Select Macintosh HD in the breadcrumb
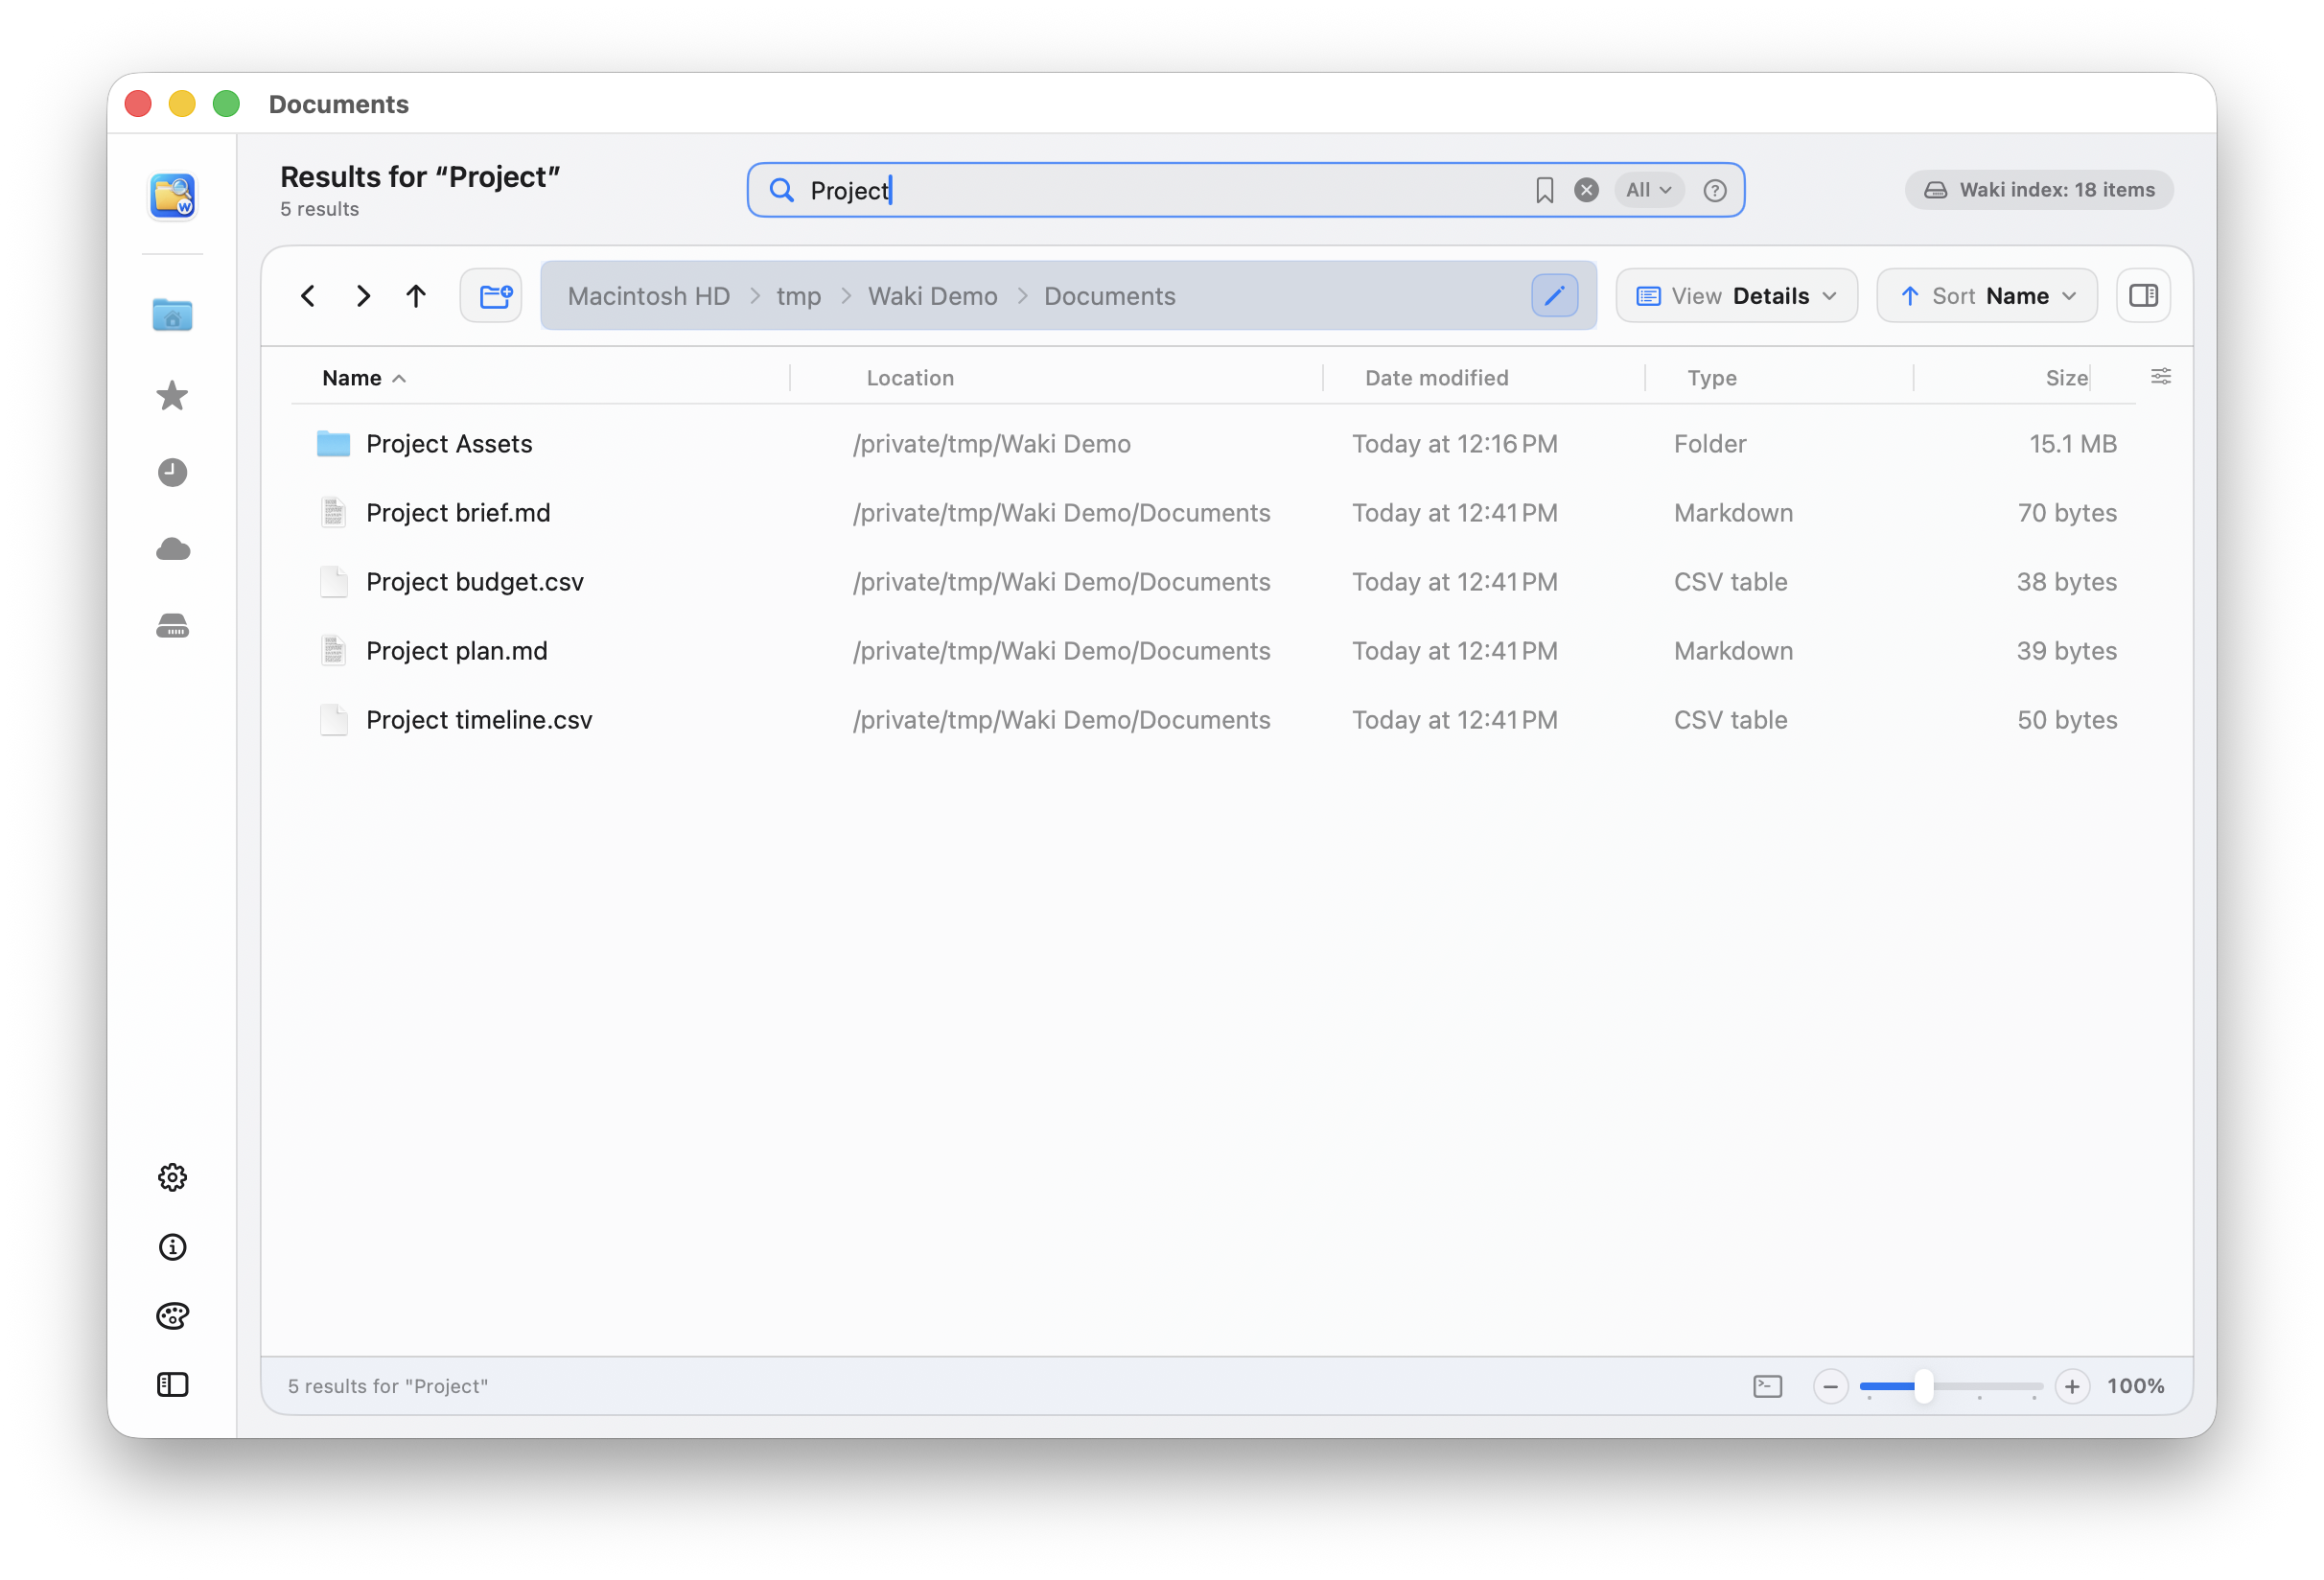The width and height of the screenshot is (2324, 1580). pyautogui.click(x=649, y=296)
